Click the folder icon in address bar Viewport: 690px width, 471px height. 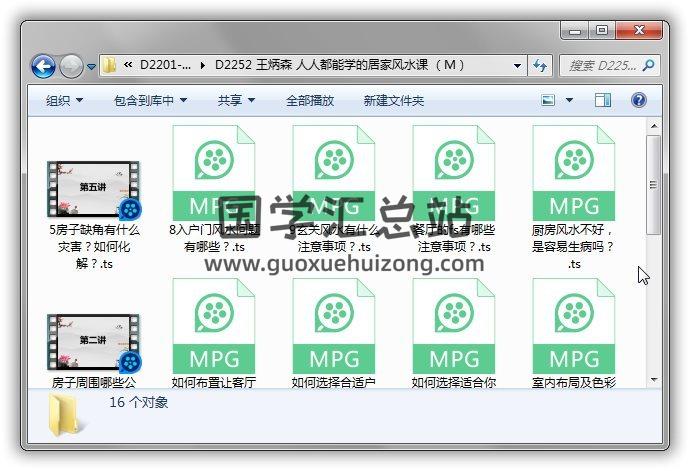(x=109, y=66)
